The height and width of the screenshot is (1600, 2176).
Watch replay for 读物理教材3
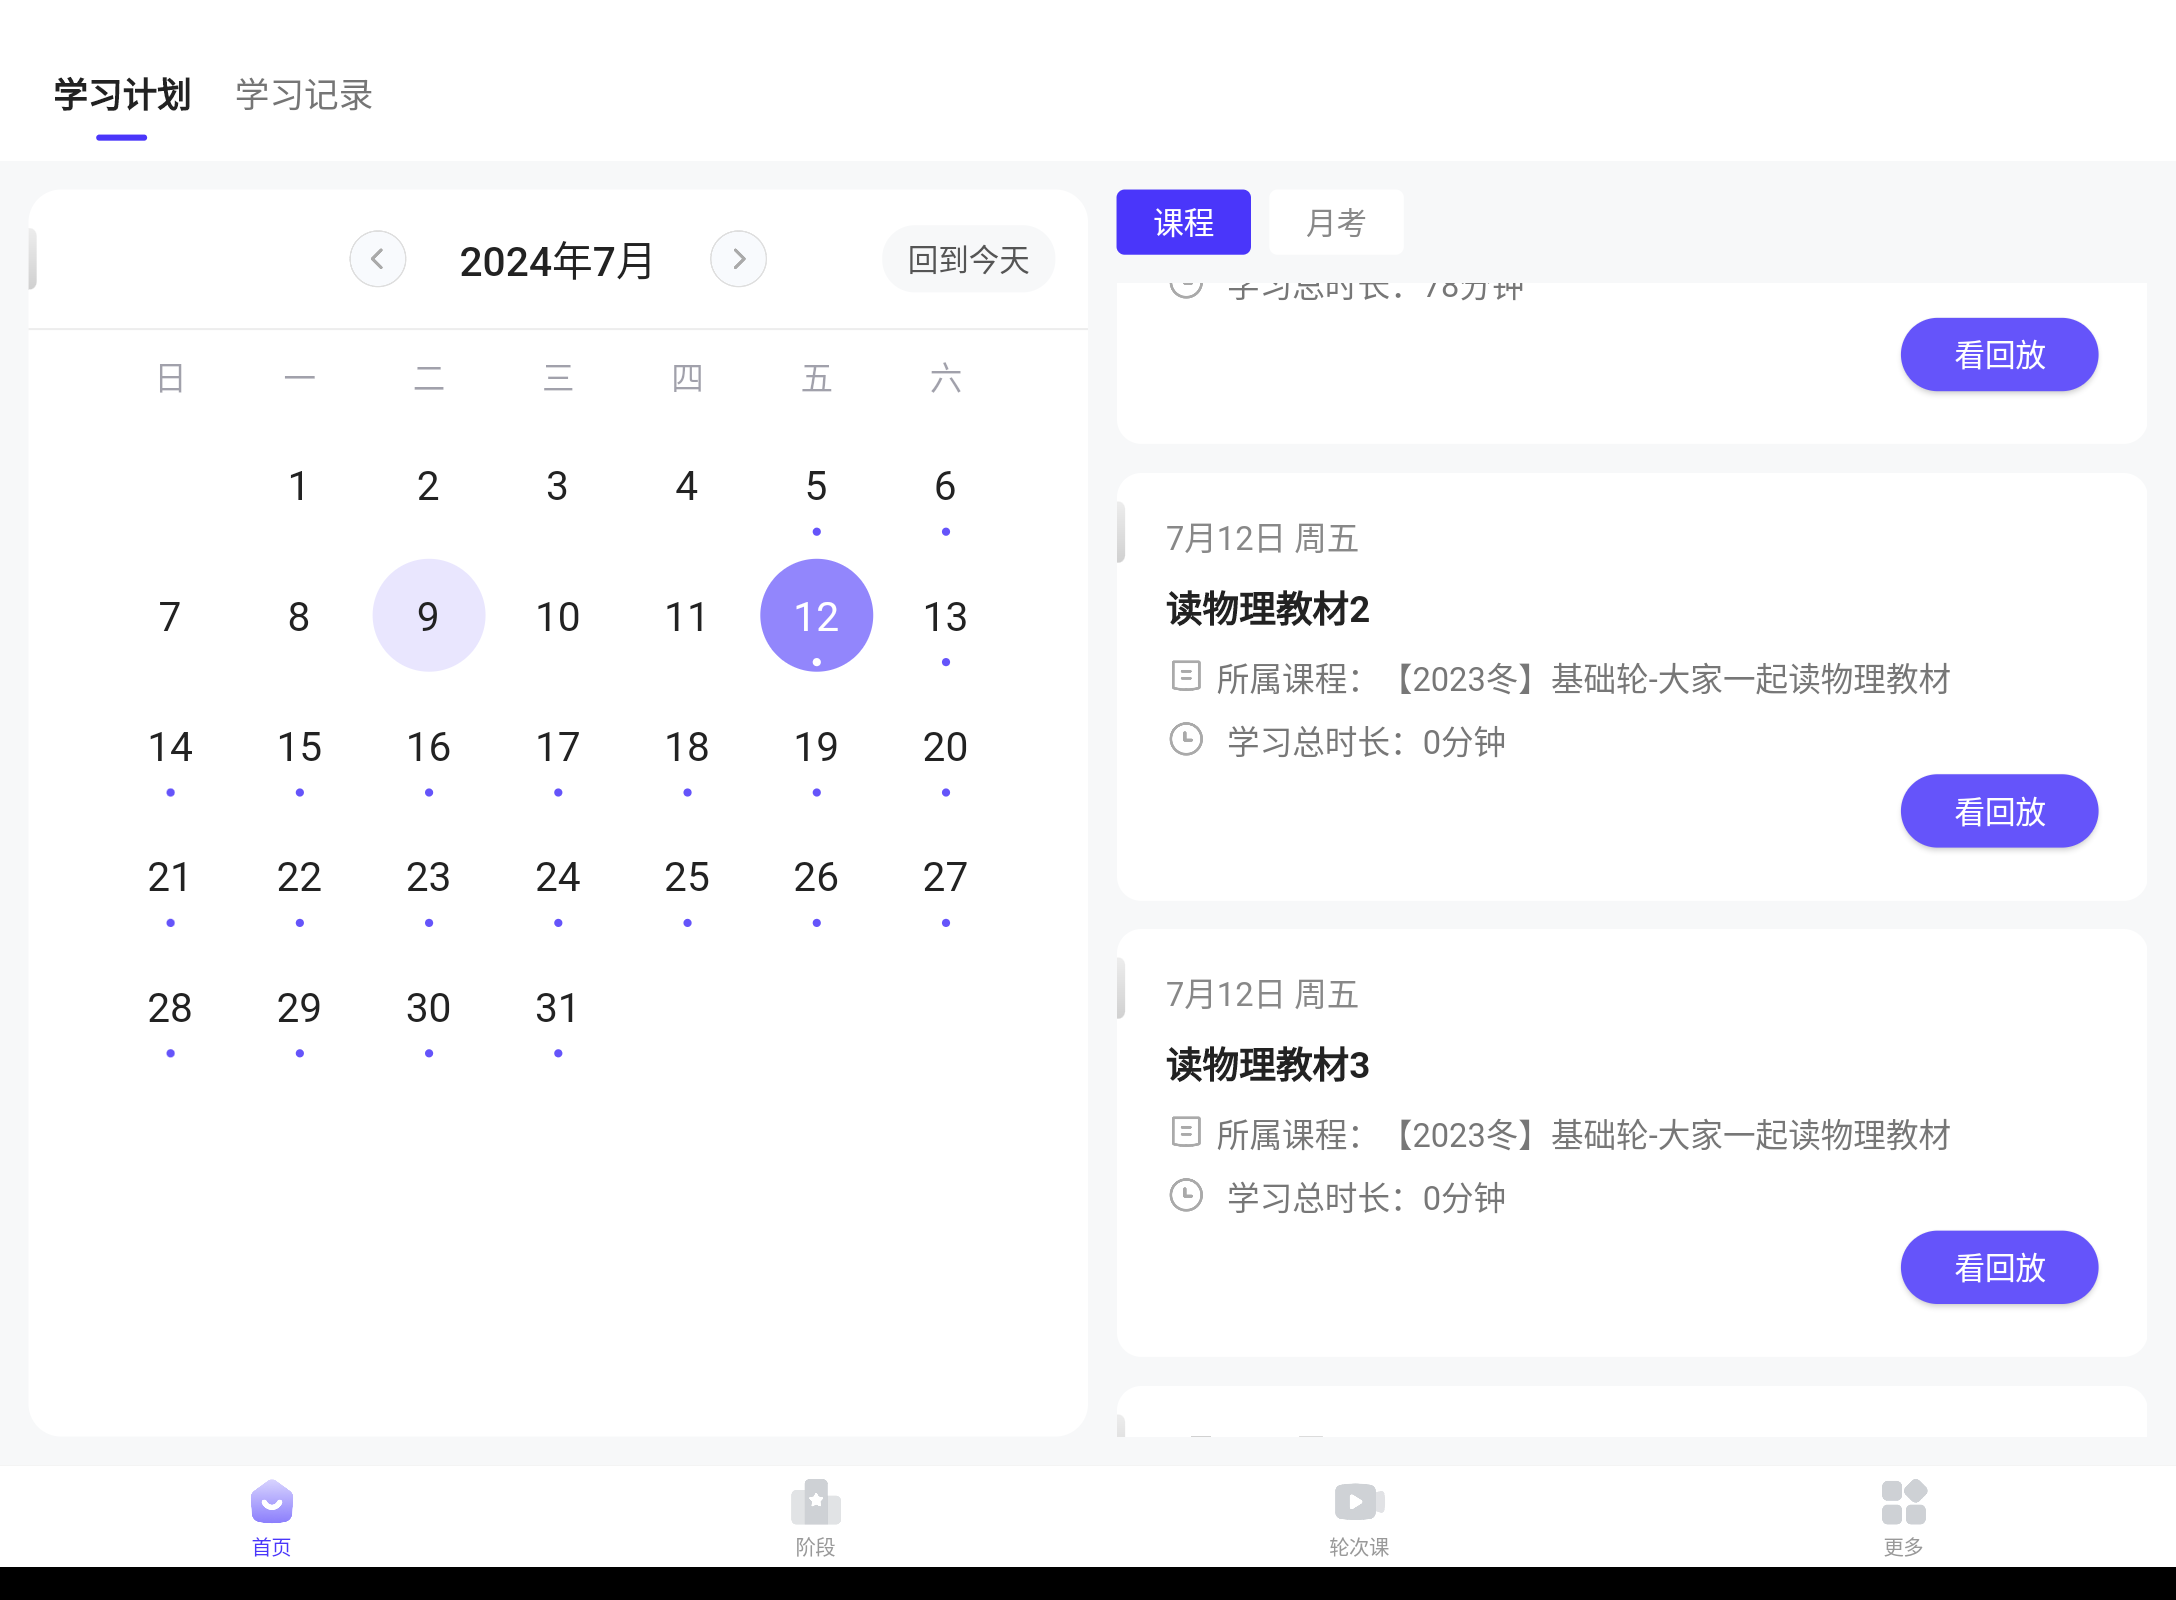[x=1998, y=1267]
